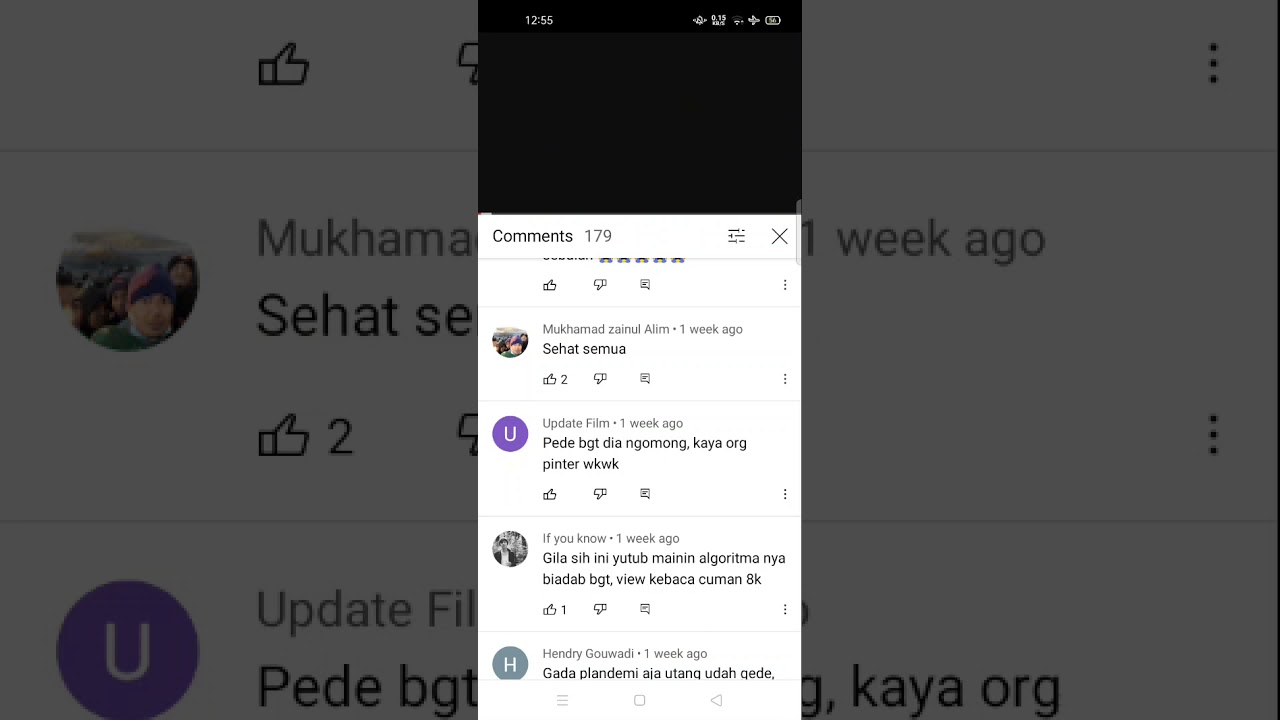Open more options for If you know comment
The width and height of the screenshot is (1280, 720).
[x=785, y=609]
